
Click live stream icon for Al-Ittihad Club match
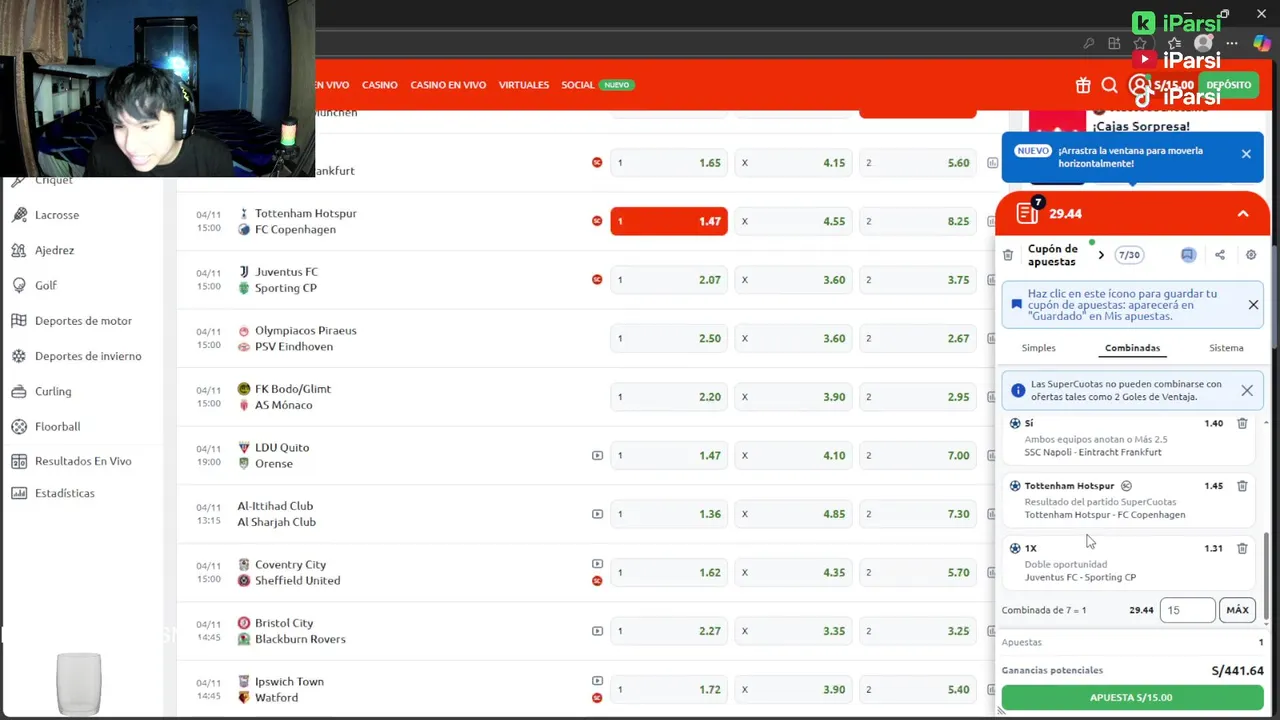pos(597,514)
